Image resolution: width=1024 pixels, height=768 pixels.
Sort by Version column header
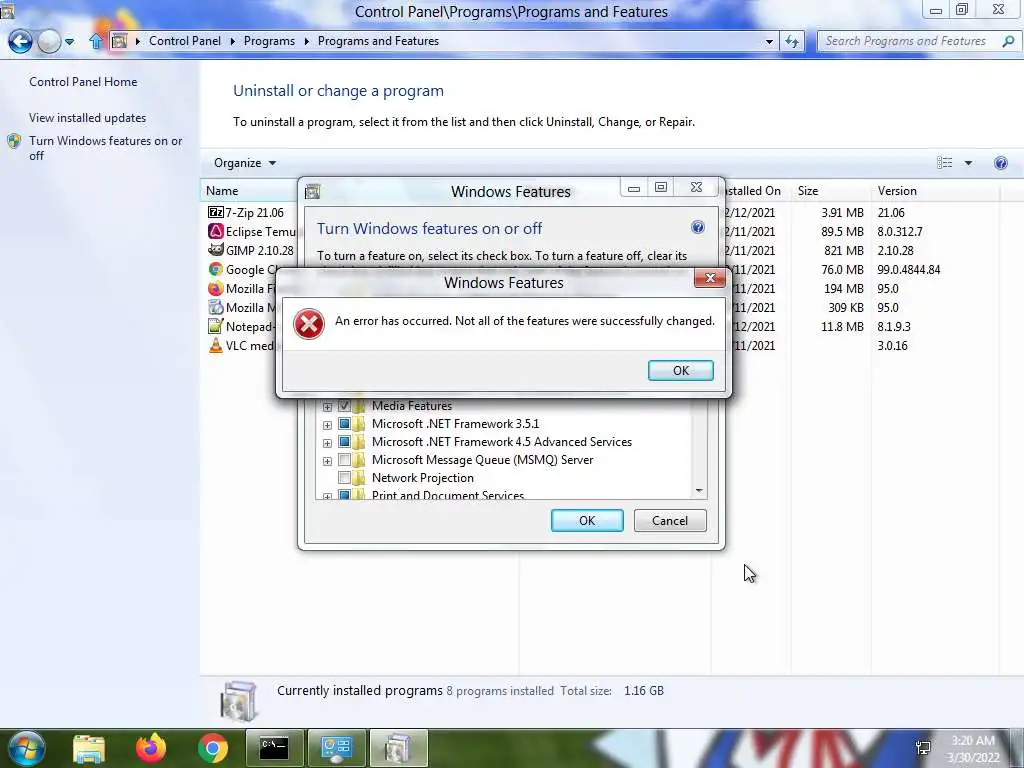click(935, 191)
